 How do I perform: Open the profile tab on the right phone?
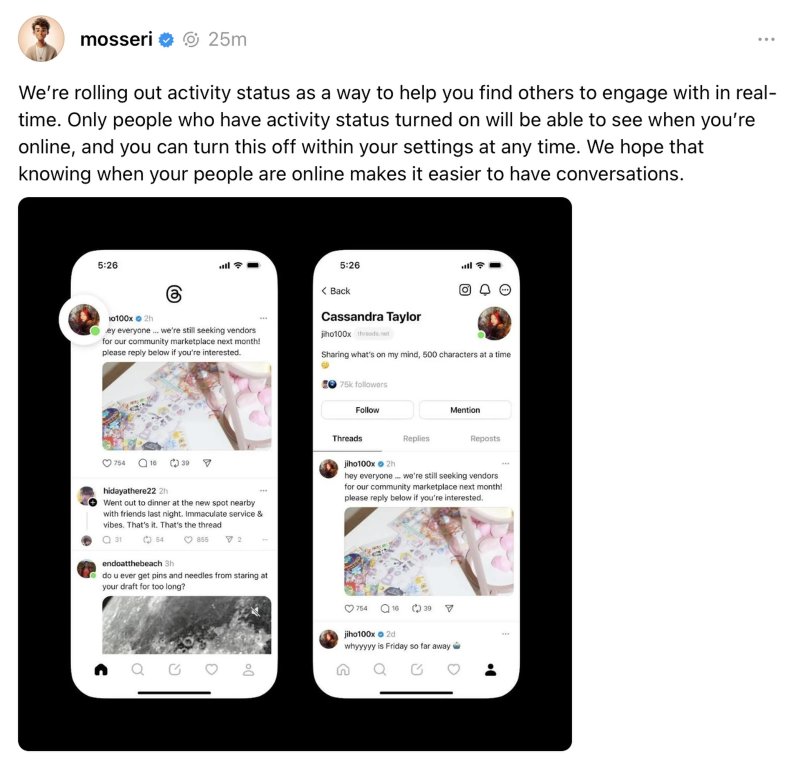(490, 671)
